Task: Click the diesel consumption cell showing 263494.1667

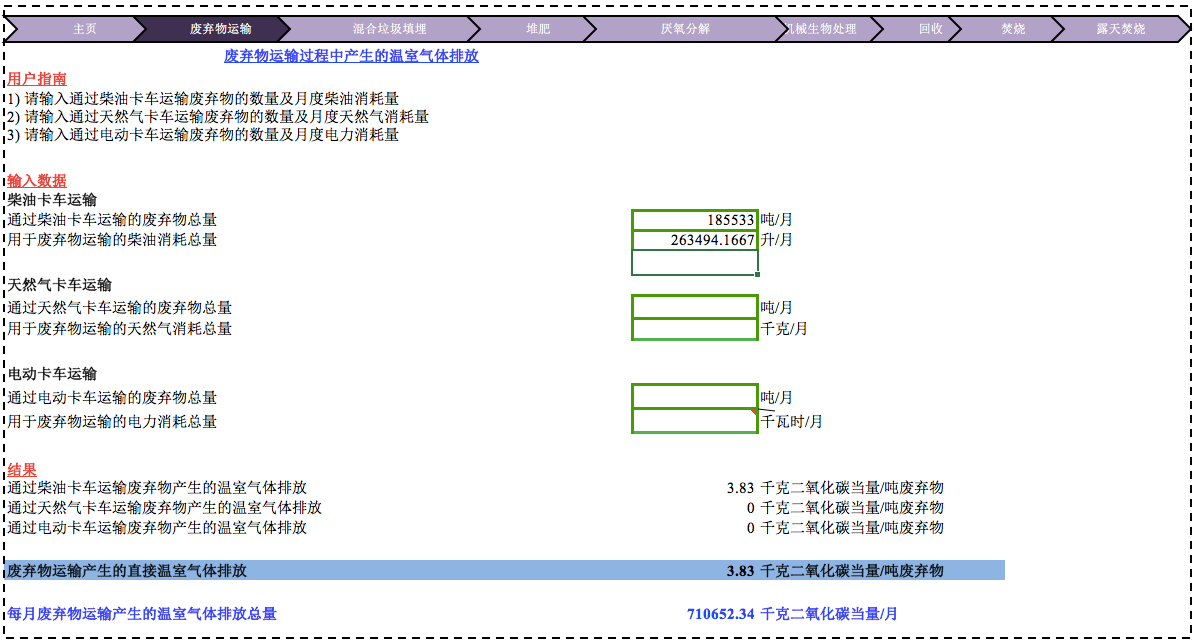Action: (694, 239)
